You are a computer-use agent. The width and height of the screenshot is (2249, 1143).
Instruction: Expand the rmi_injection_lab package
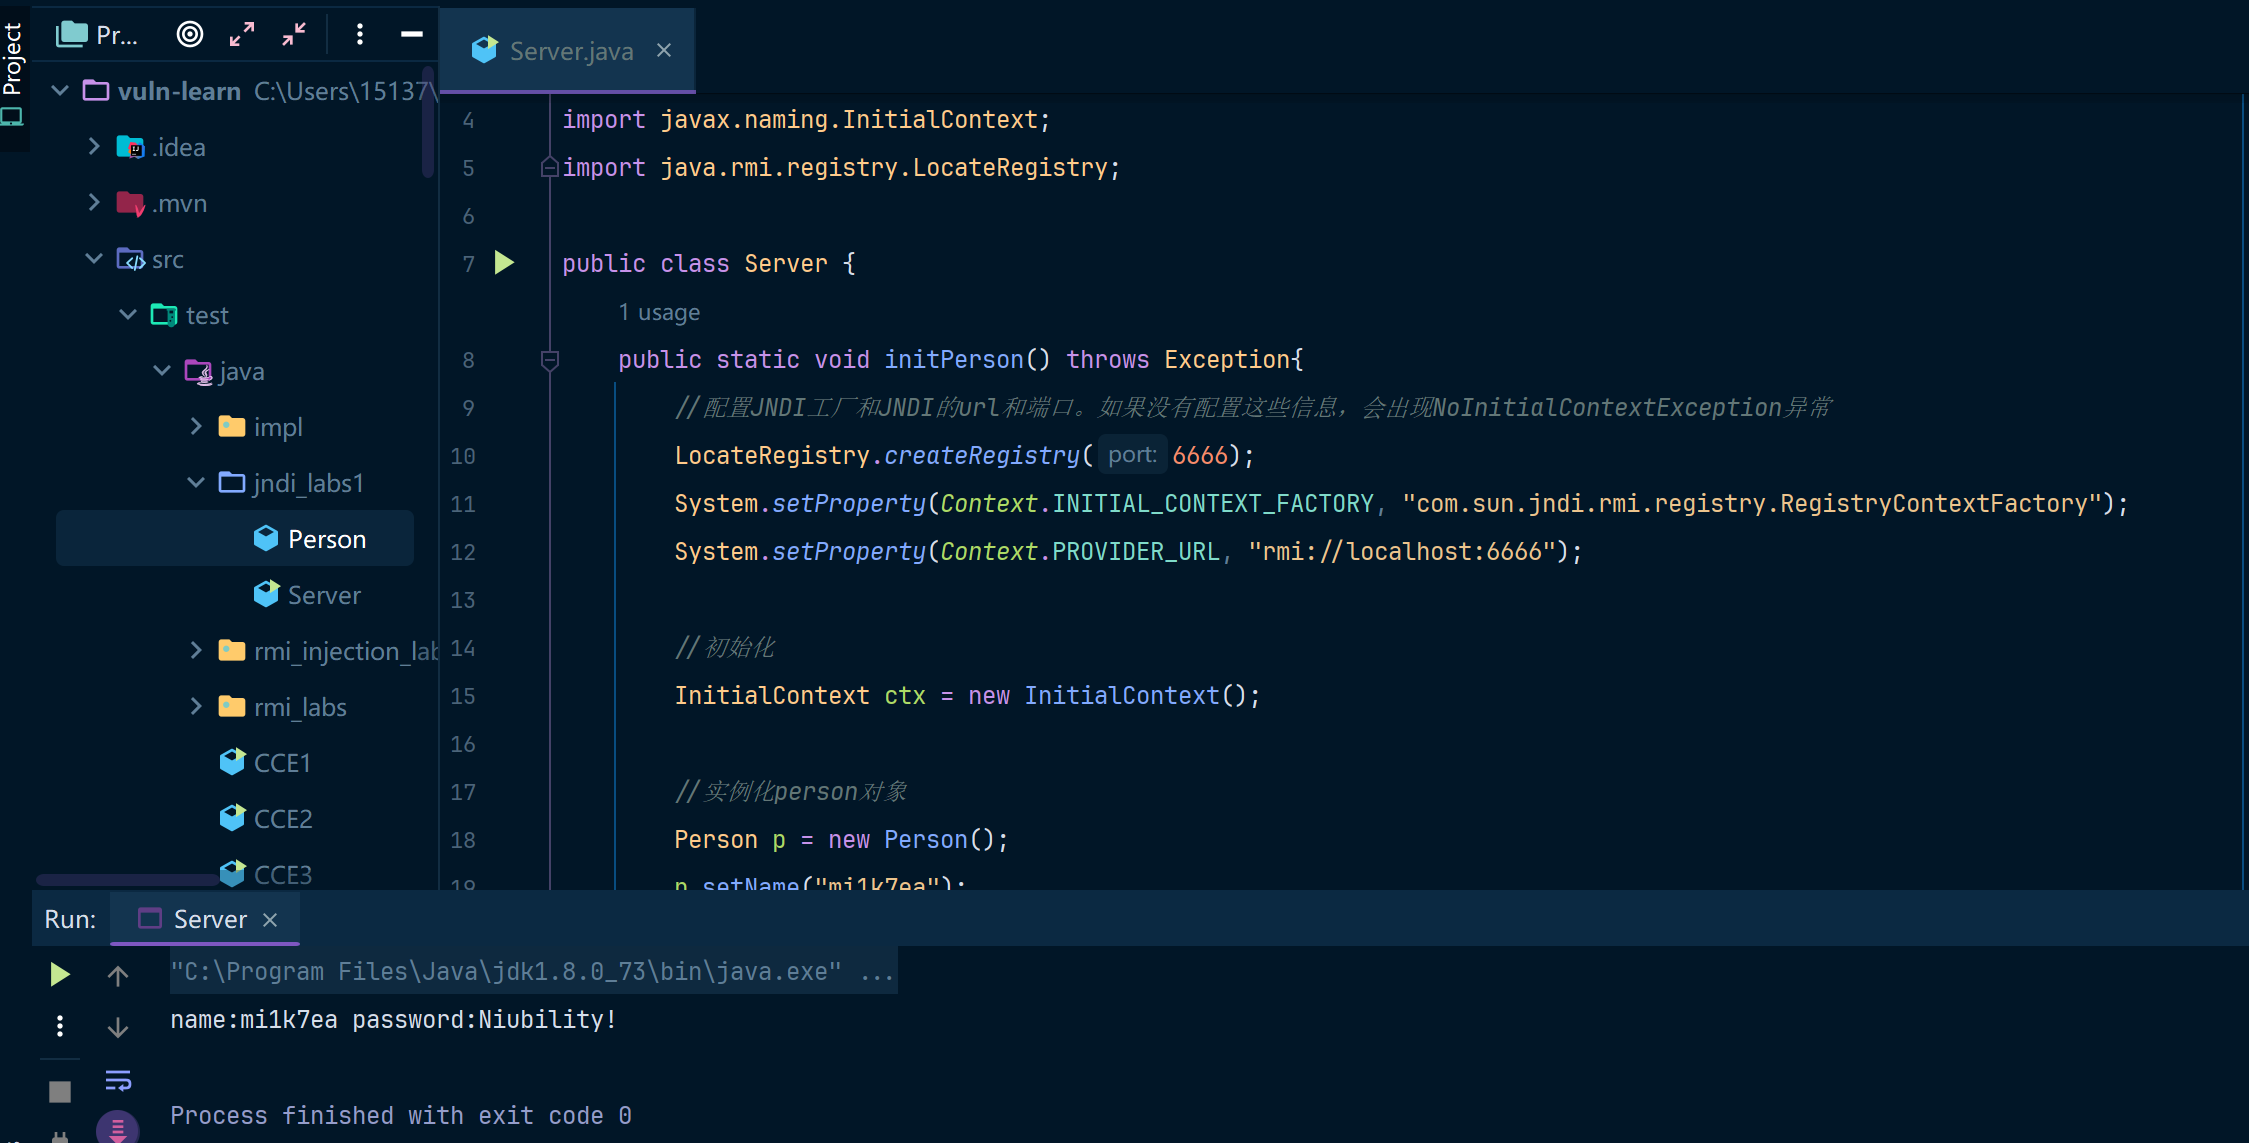point(196,651)
